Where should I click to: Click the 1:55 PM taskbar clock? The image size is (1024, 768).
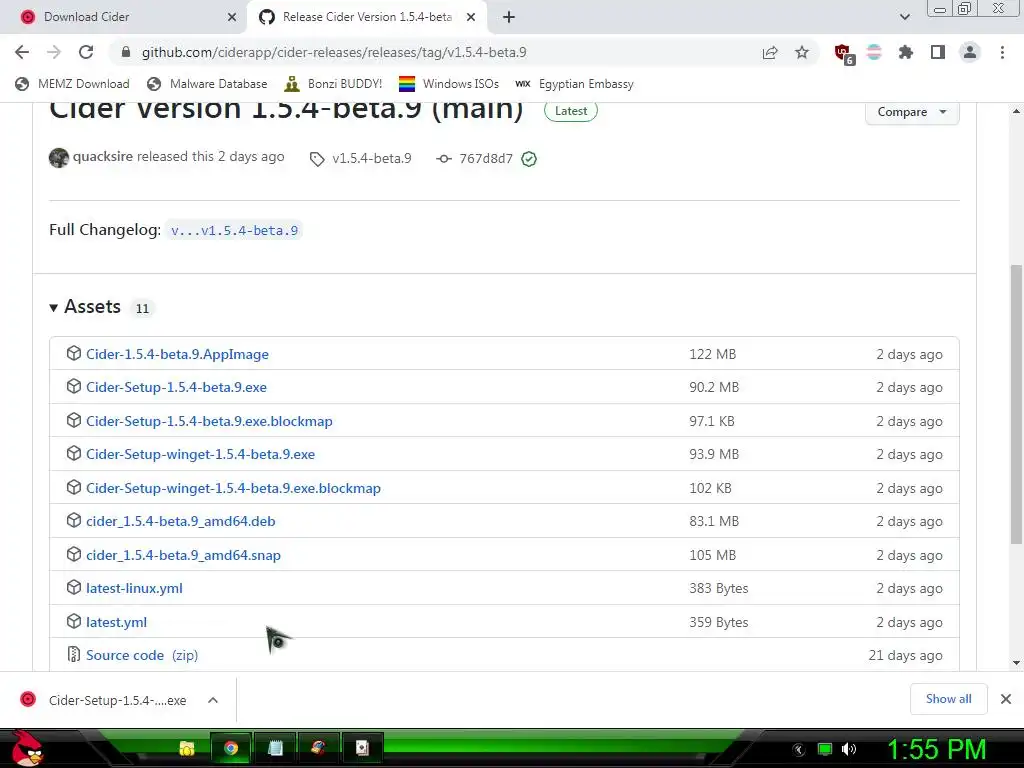click(x=936, y=750)
